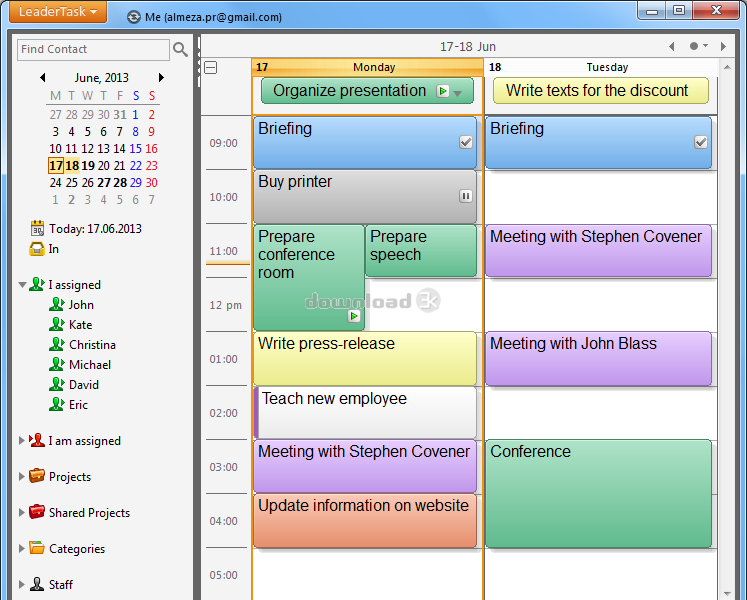Expand the Shared Projects group

pyautogui.click(x=22, y=513)
